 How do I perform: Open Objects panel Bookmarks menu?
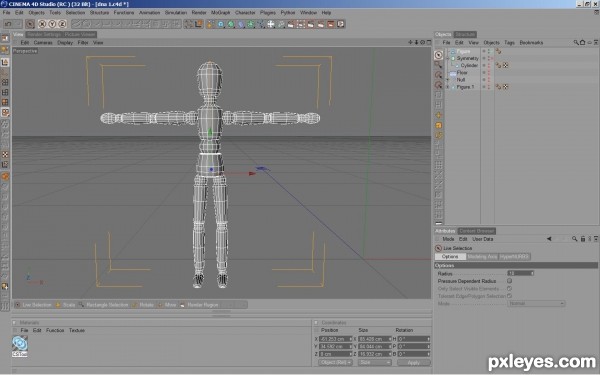tap(531, 42)
